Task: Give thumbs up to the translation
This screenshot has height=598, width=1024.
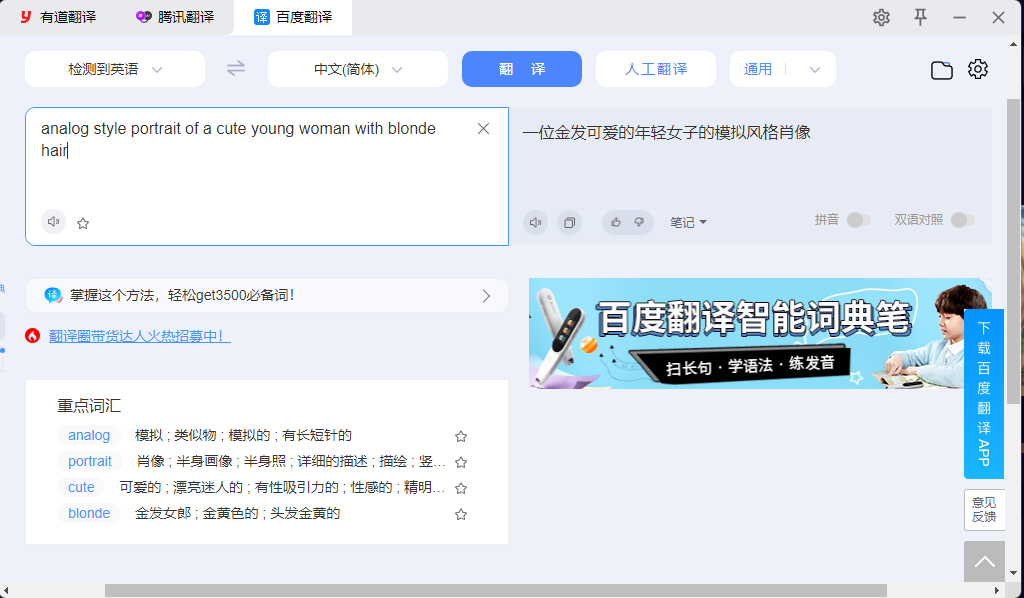Action: (x=615, y=223)
